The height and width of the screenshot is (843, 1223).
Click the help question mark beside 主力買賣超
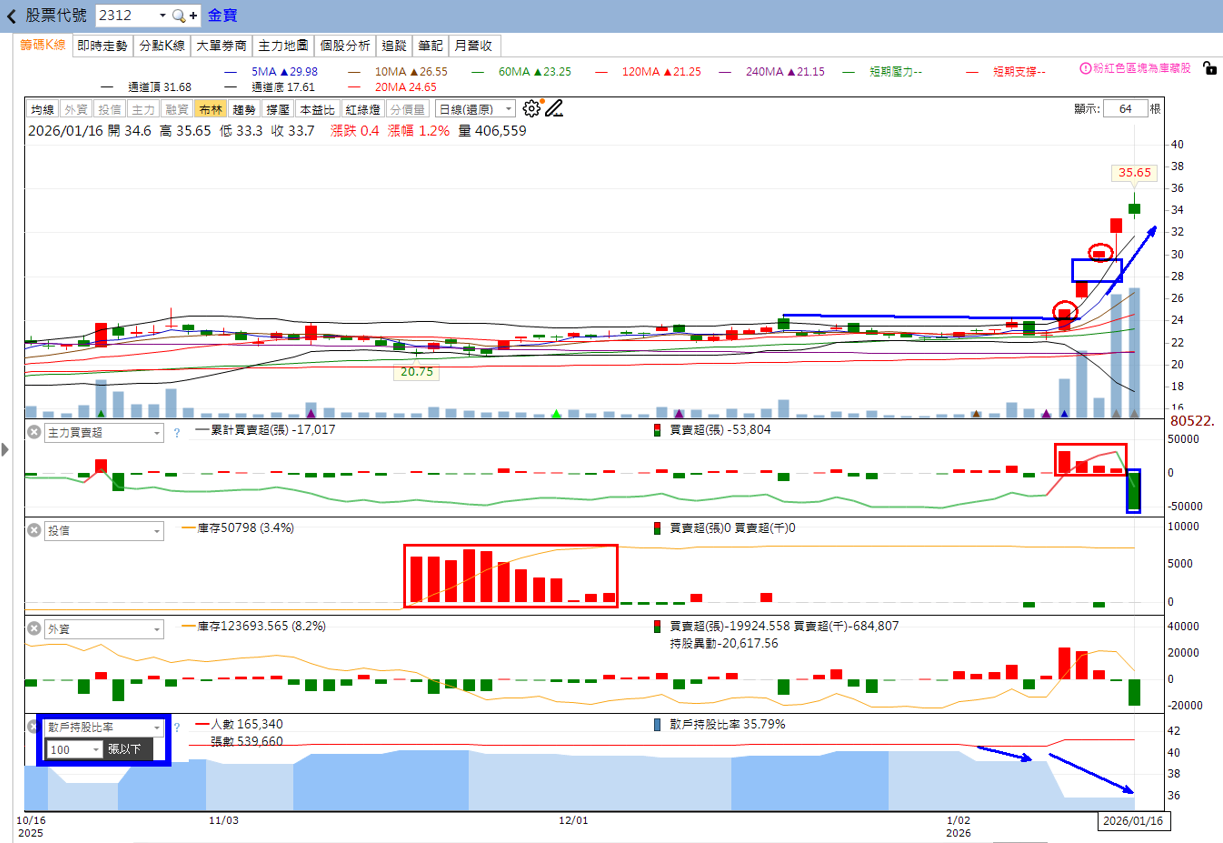(x=177, y=433)
